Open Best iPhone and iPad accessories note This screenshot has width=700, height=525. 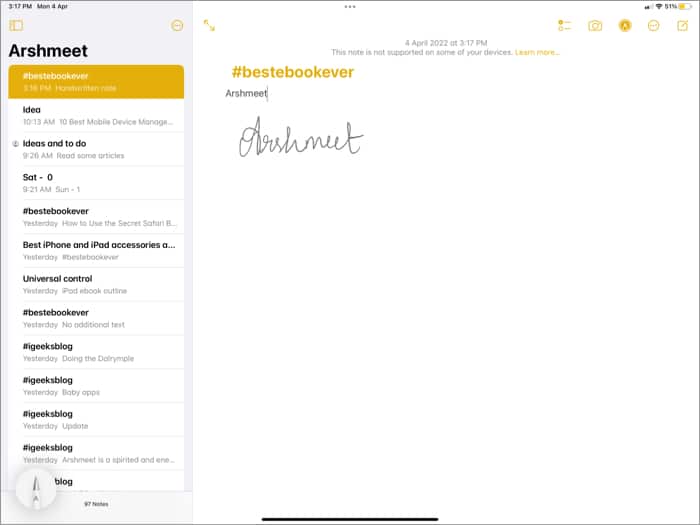pos(96,251)
